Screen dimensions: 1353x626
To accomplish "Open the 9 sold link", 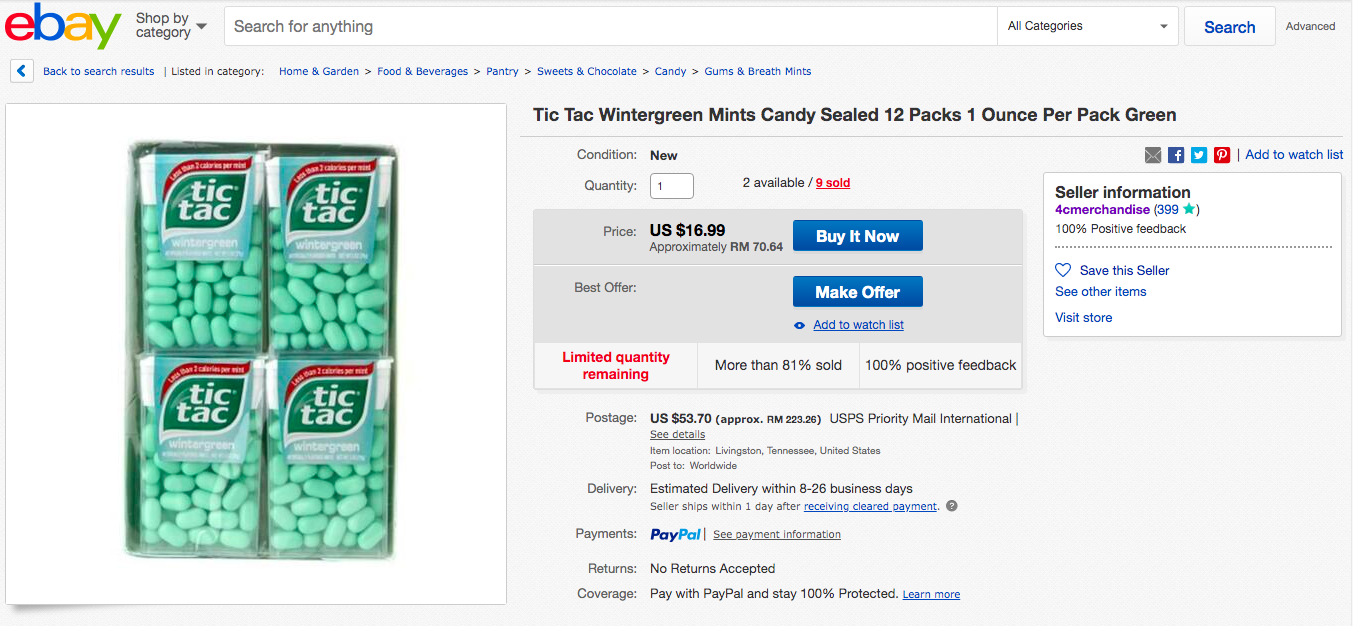I will click(832, 183).
